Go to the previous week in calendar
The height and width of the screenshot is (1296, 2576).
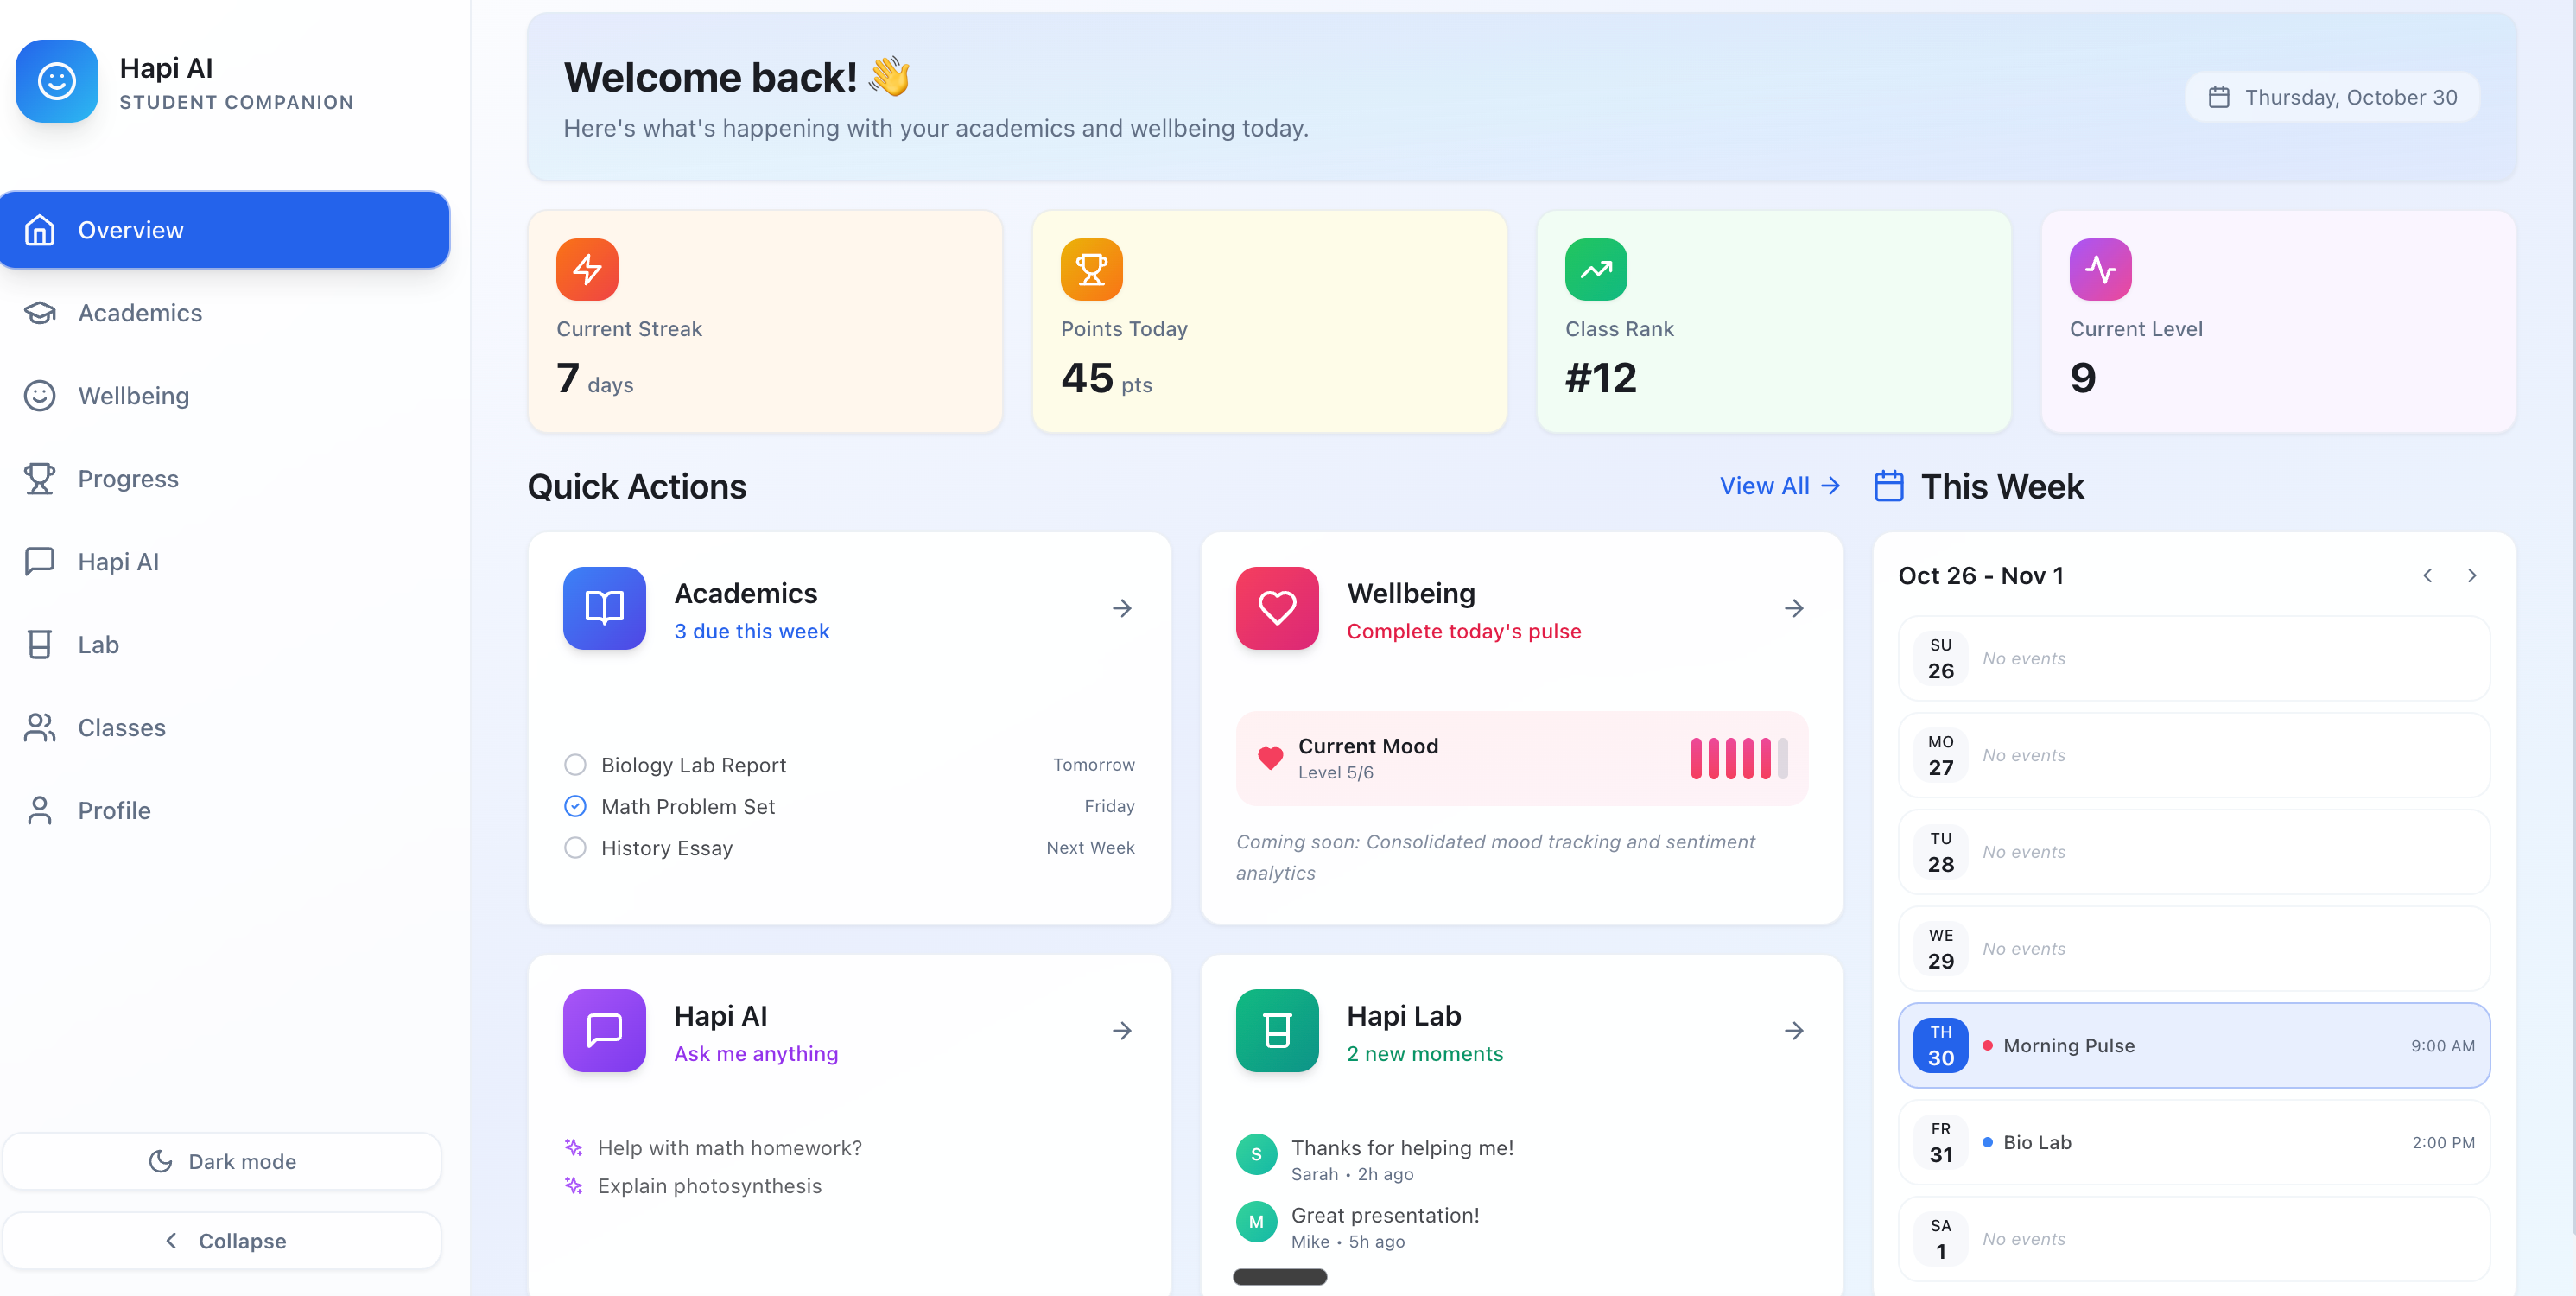(2427, 576)
